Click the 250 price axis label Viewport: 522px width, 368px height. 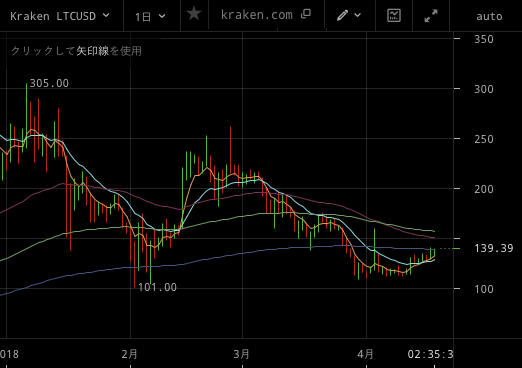click(x=484, y=139)
